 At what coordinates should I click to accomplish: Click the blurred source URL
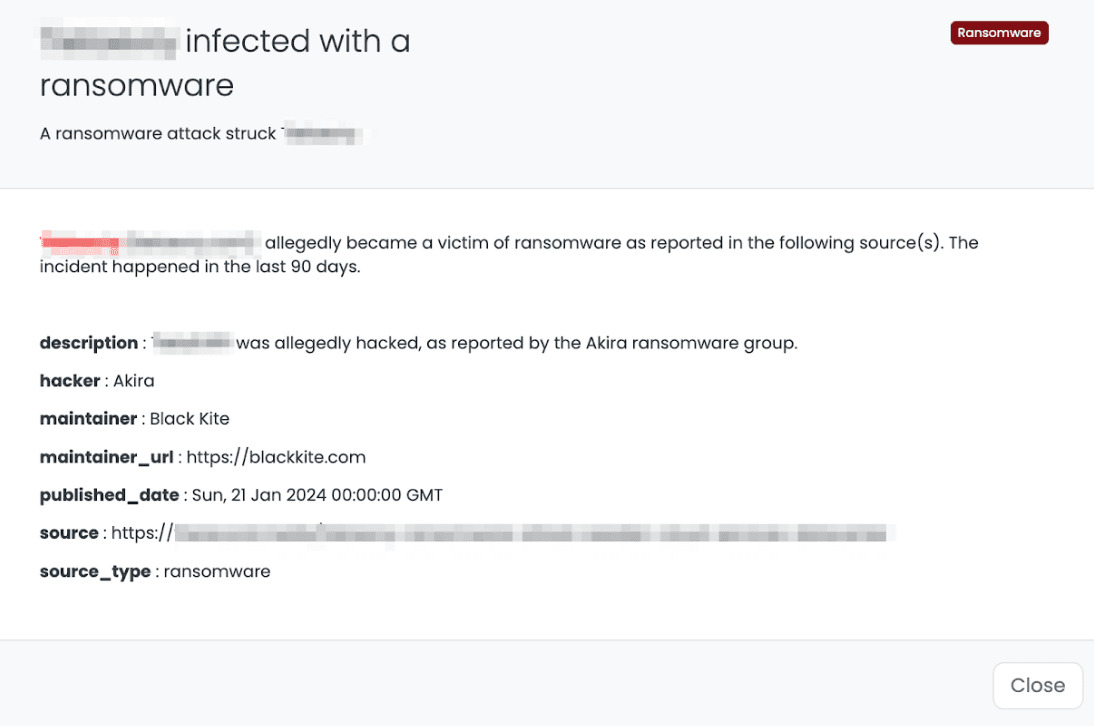pos(530,533)
